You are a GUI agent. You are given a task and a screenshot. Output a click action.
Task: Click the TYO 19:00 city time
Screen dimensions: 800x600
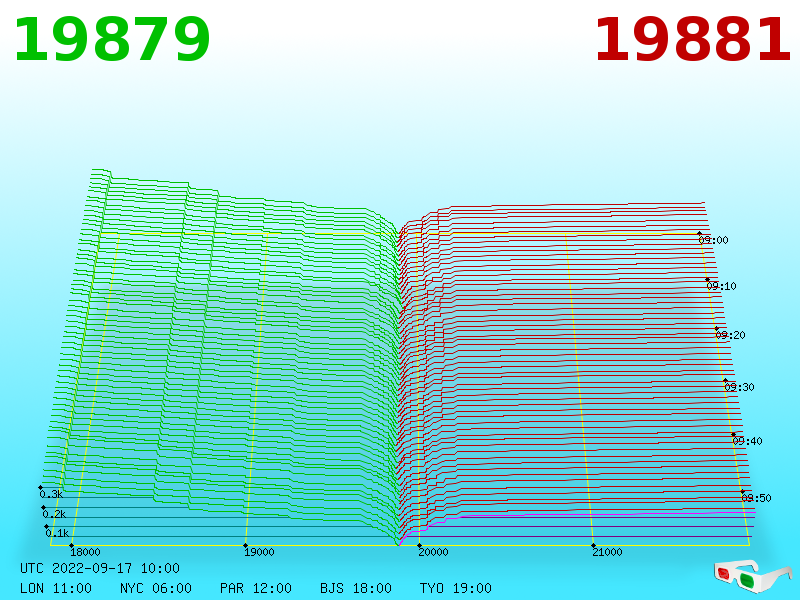click(x=456, y=588)
